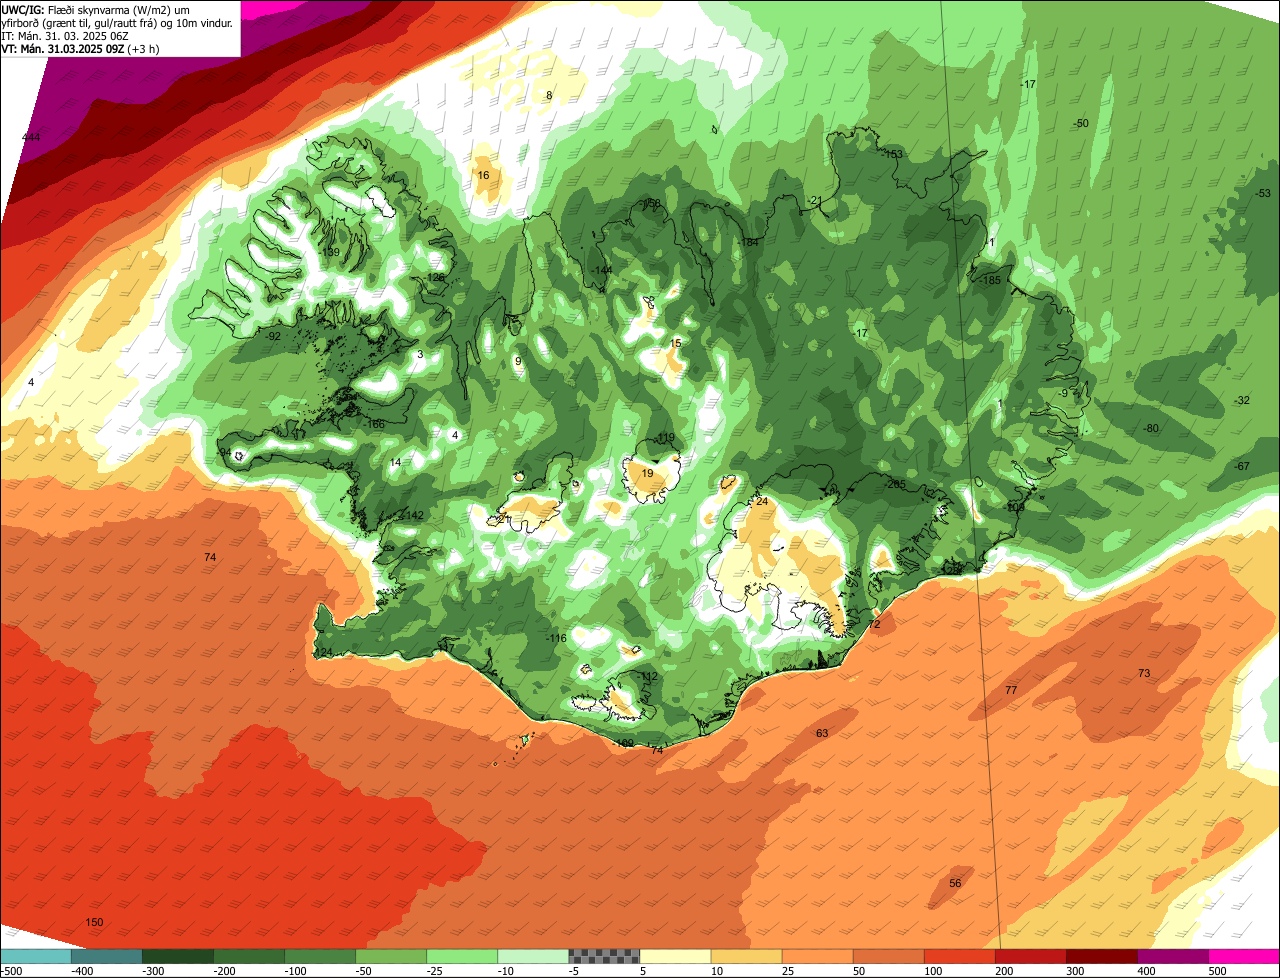Pick the light green swatch between -25 and -10

click(x=462, y=956)
